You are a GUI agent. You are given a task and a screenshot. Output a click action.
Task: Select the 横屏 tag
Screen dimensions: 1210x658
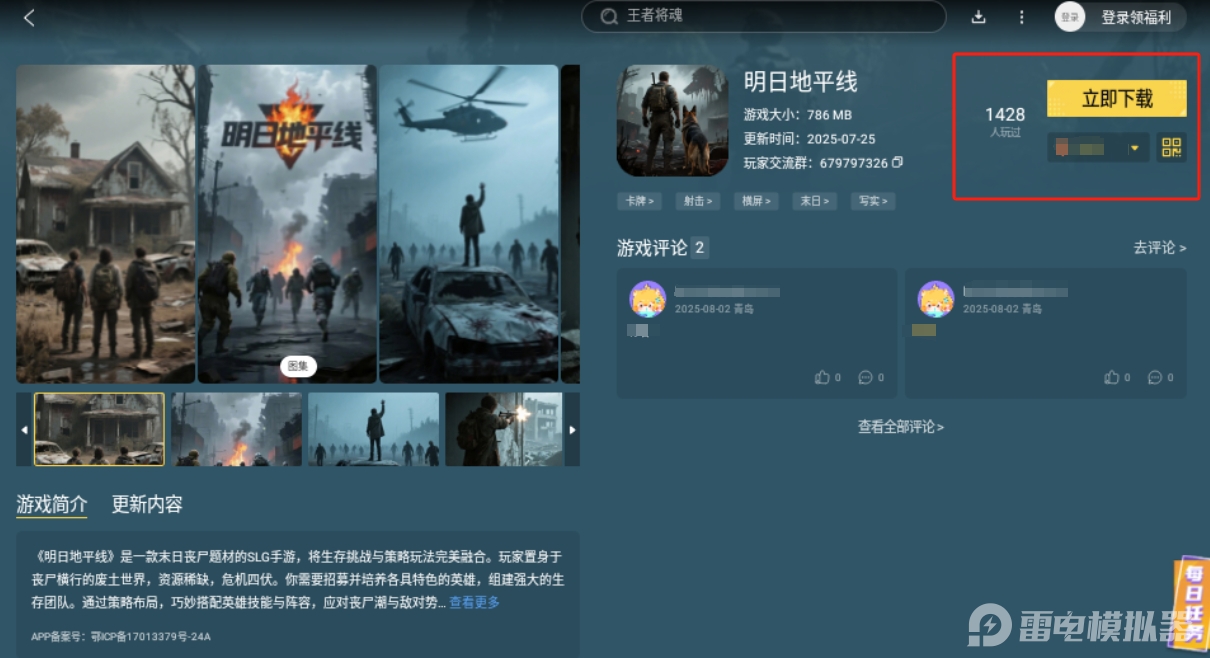756,201
